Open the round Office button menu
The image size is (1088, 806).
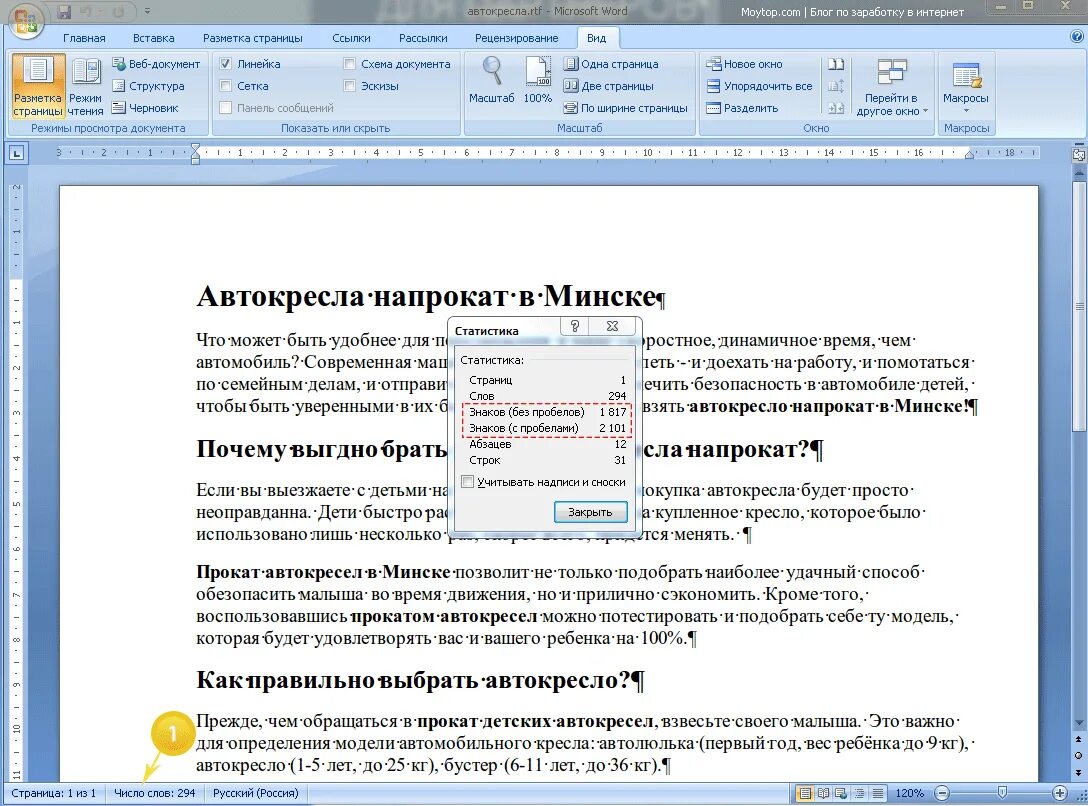(x=26, y=21)
